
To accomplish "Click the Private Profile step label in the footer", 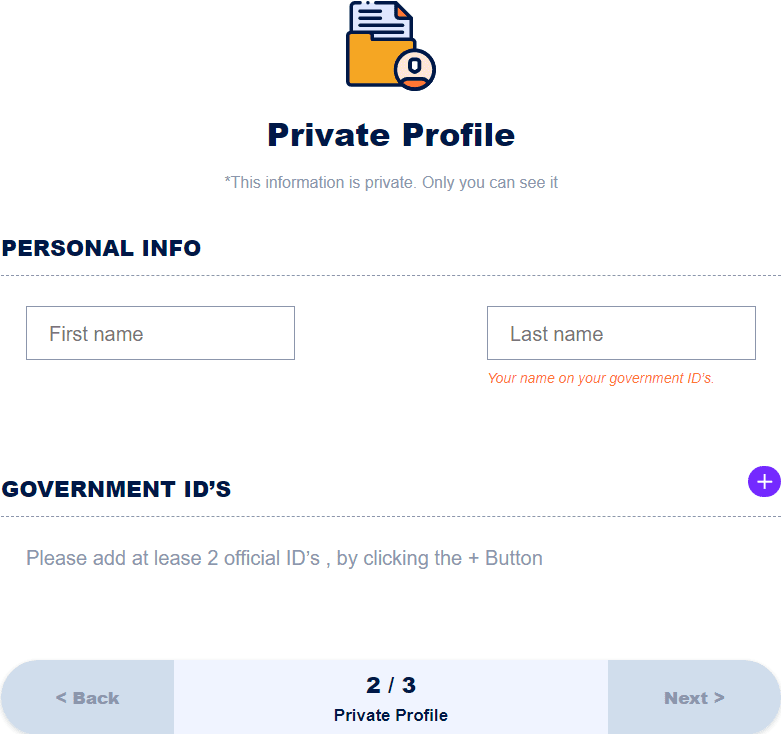I will [x=391, y=715].
